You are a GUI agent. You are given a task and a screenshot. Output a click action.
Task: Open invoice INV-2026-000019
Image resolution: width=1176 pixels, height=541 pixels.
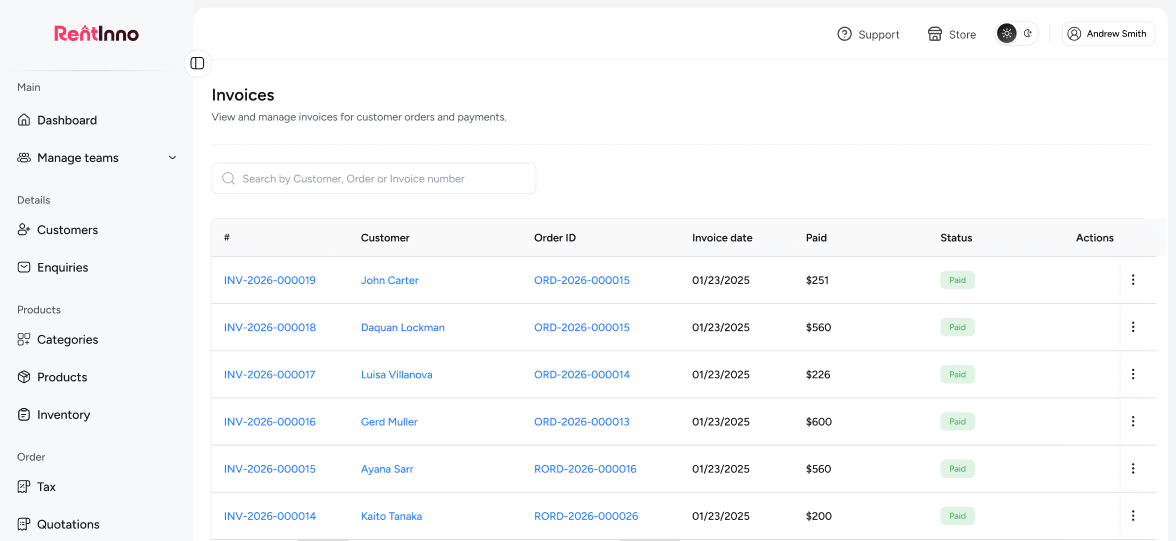(270, 281)
